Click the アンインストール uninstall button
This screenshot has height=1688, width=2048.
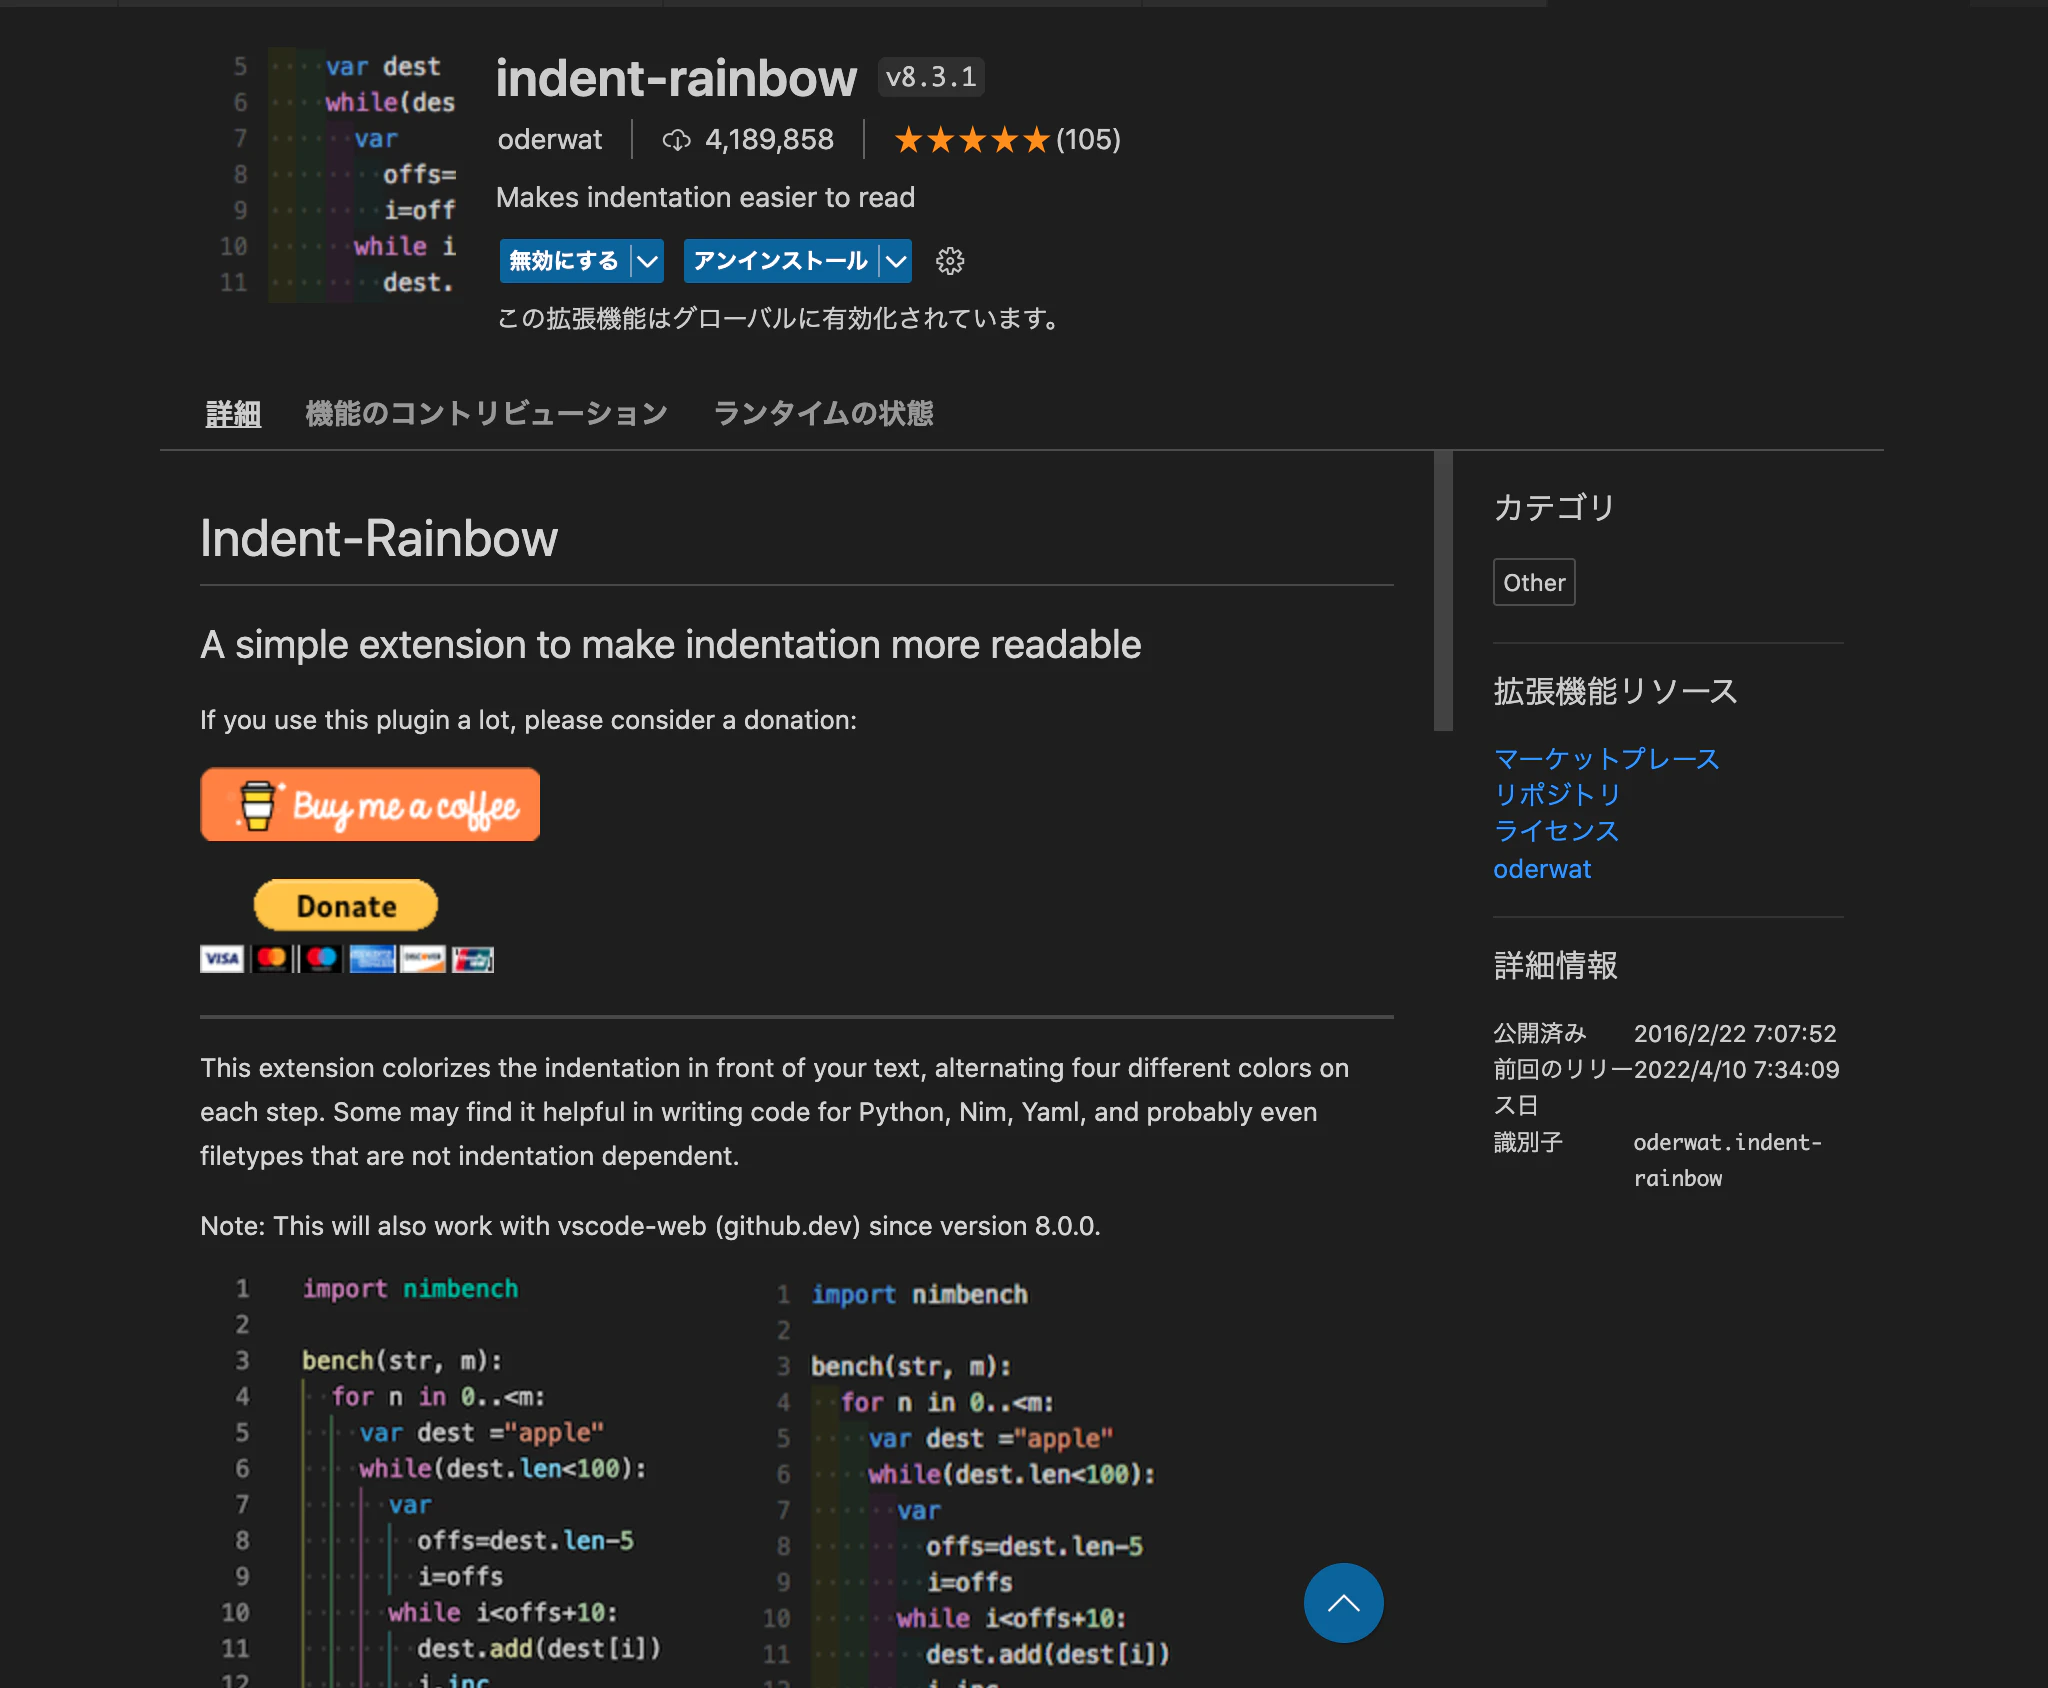781,261
